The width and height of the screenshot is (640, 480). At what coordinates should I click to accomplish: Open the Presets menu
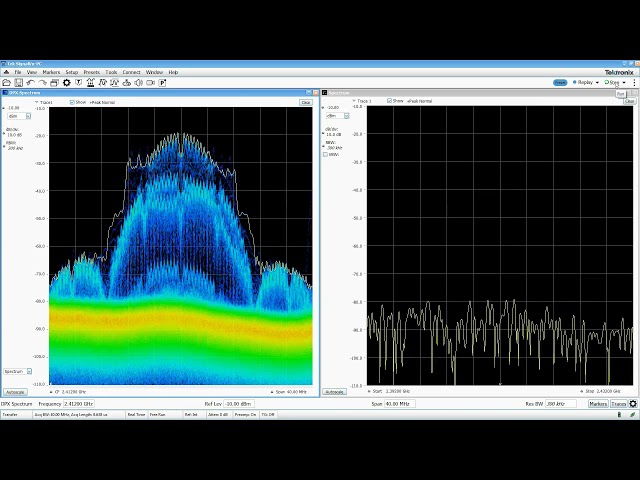point(91,72)
